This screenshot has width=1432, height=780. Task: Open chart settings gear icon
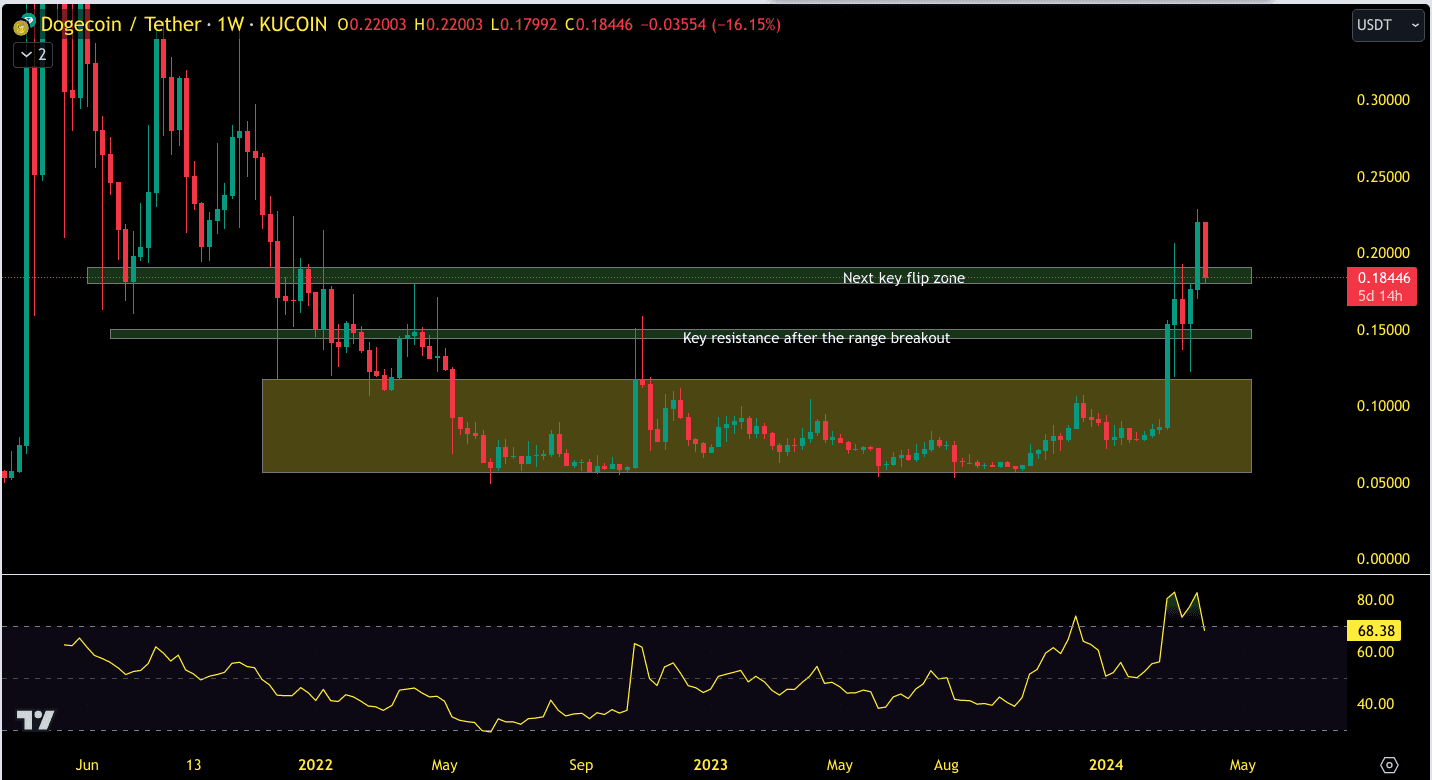(1389, 765)
